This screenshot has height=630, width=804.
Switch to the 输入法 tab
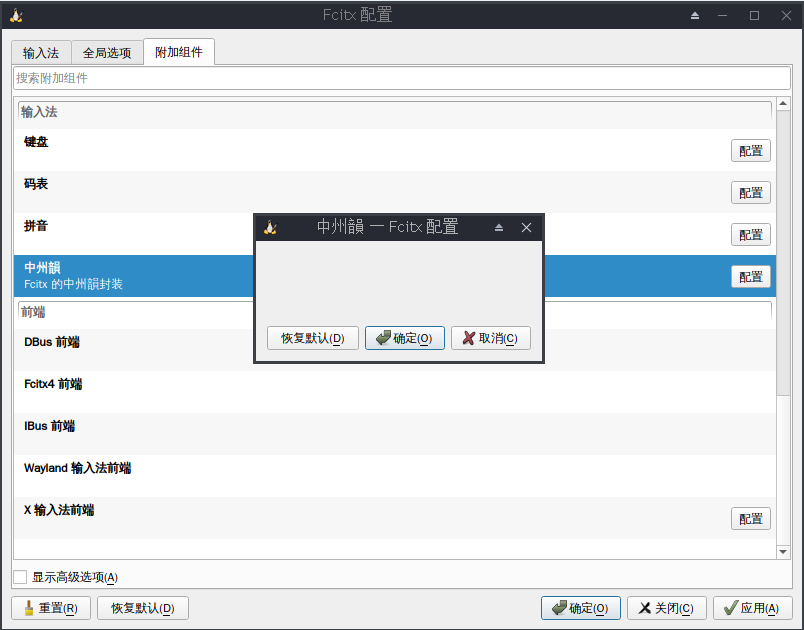tap(41, 53)
